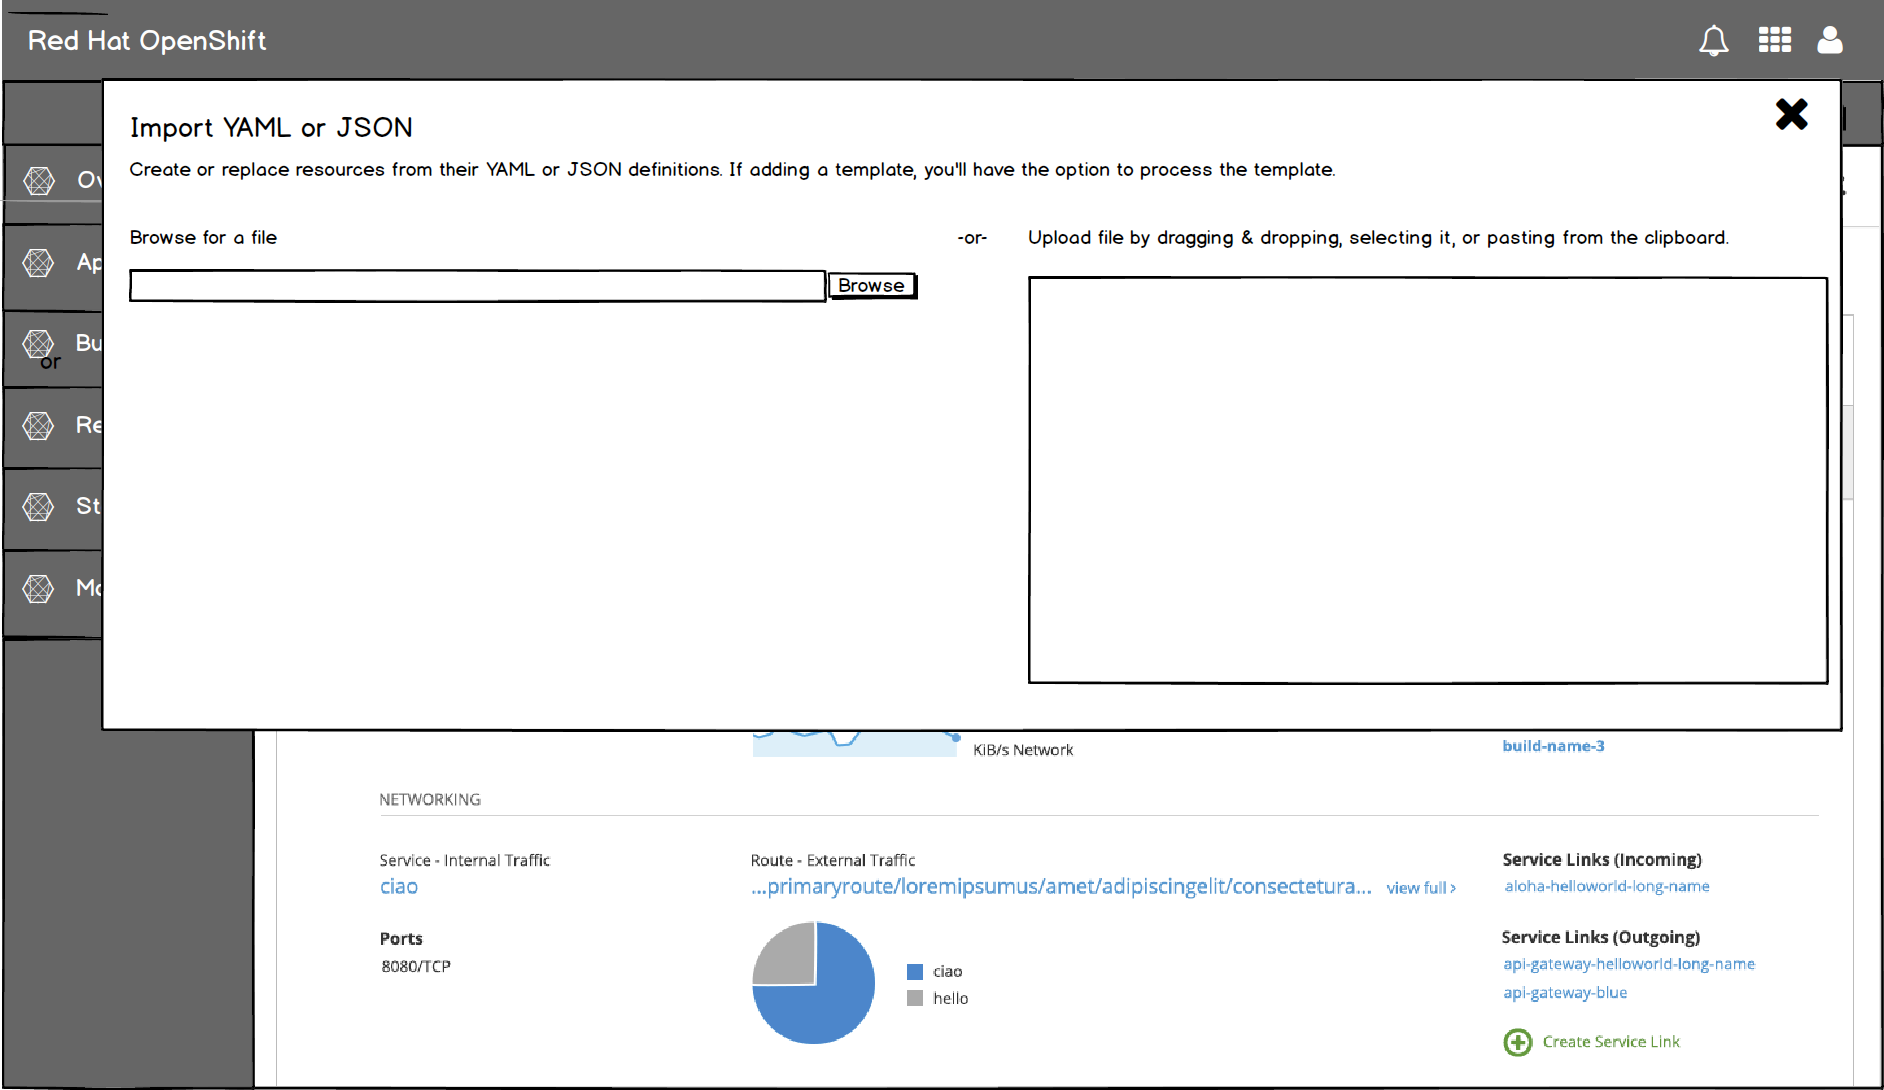This screenshot has height=1090, width=1884.
Task: Select the sidebar icon next to 'Re'
Action: tap(39, 426)
